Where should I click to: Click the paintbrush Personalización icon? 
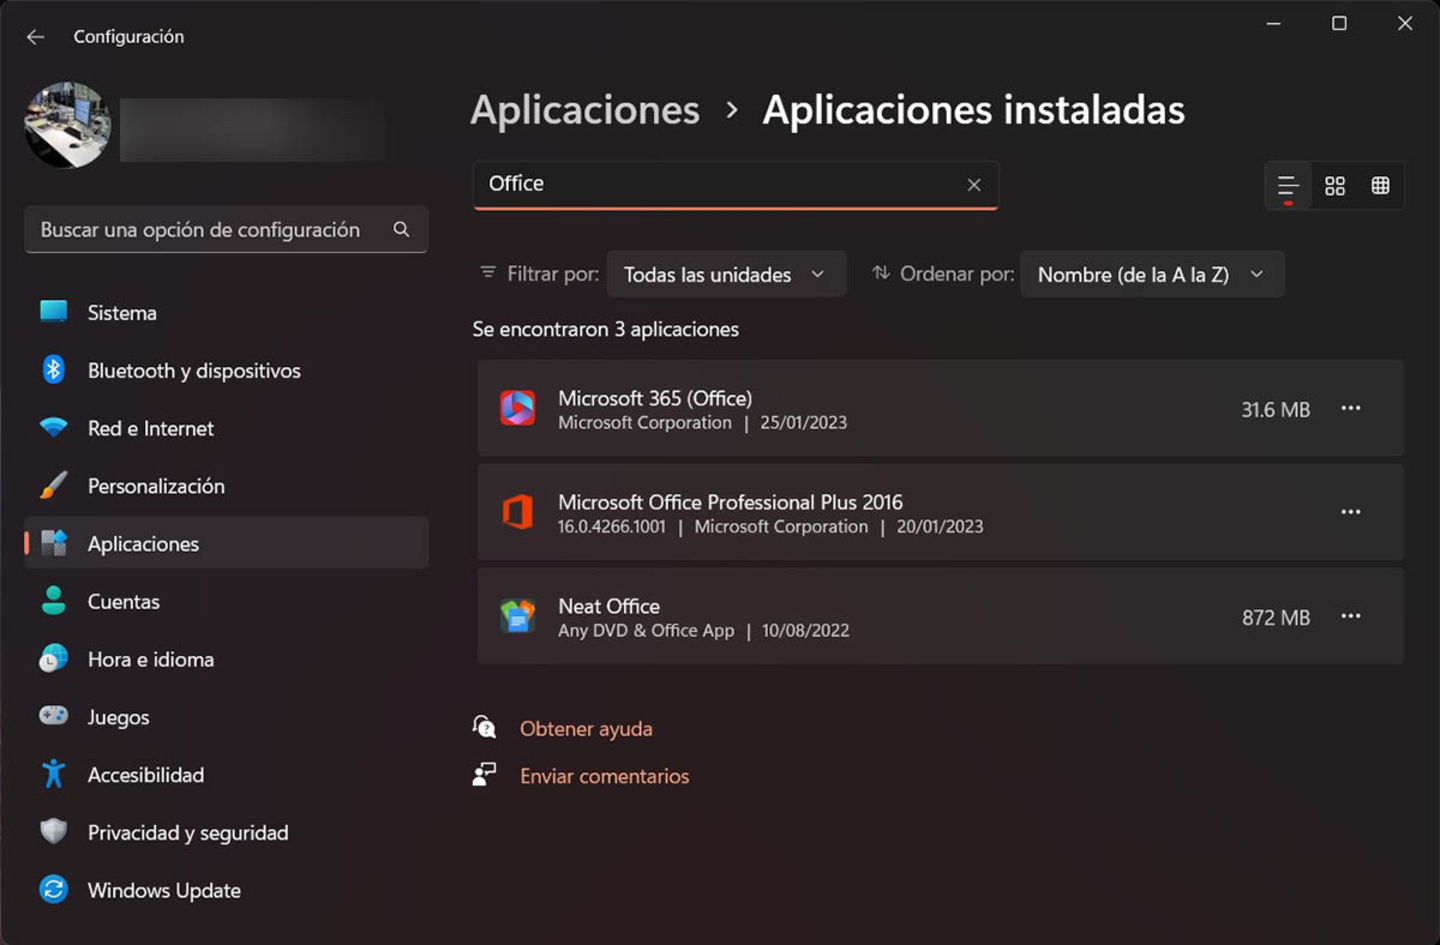pyautogui.click(x=54, y=485)
